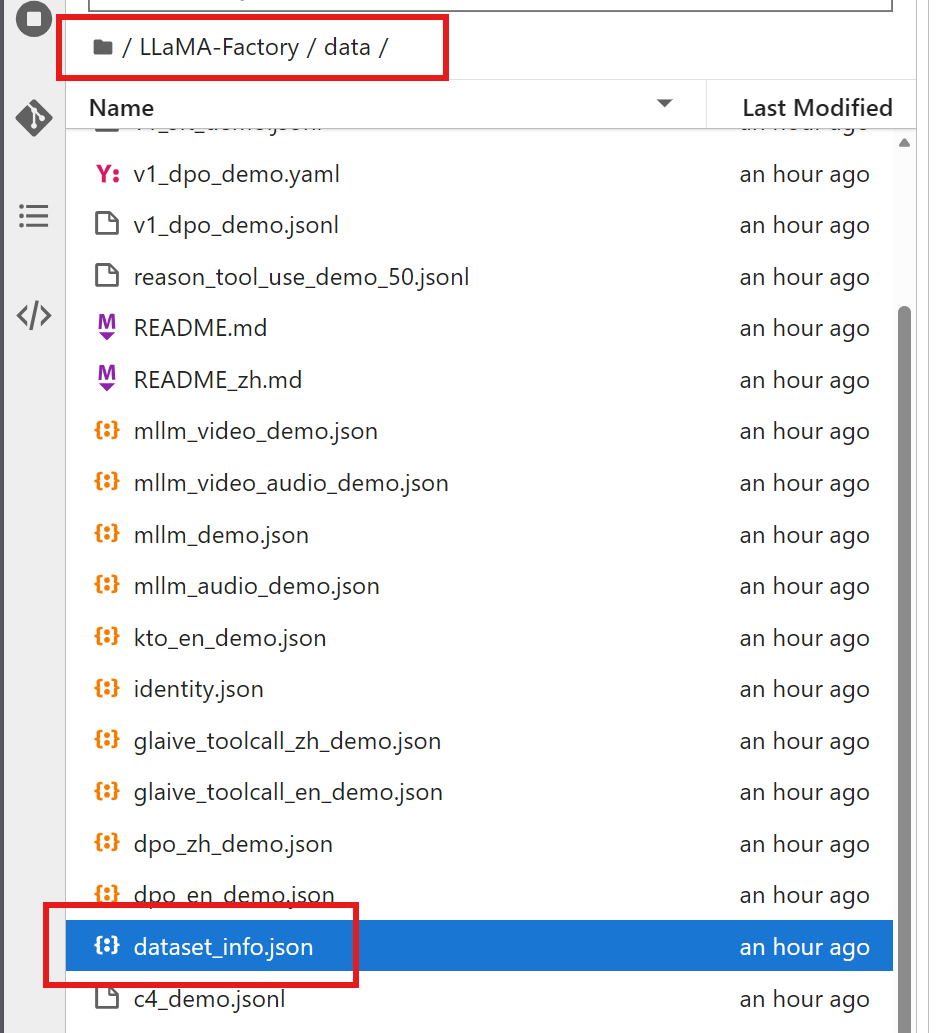
Task: Navigate to LLaMA-Factory in the breadcrumb
Action: coord(219,47)
